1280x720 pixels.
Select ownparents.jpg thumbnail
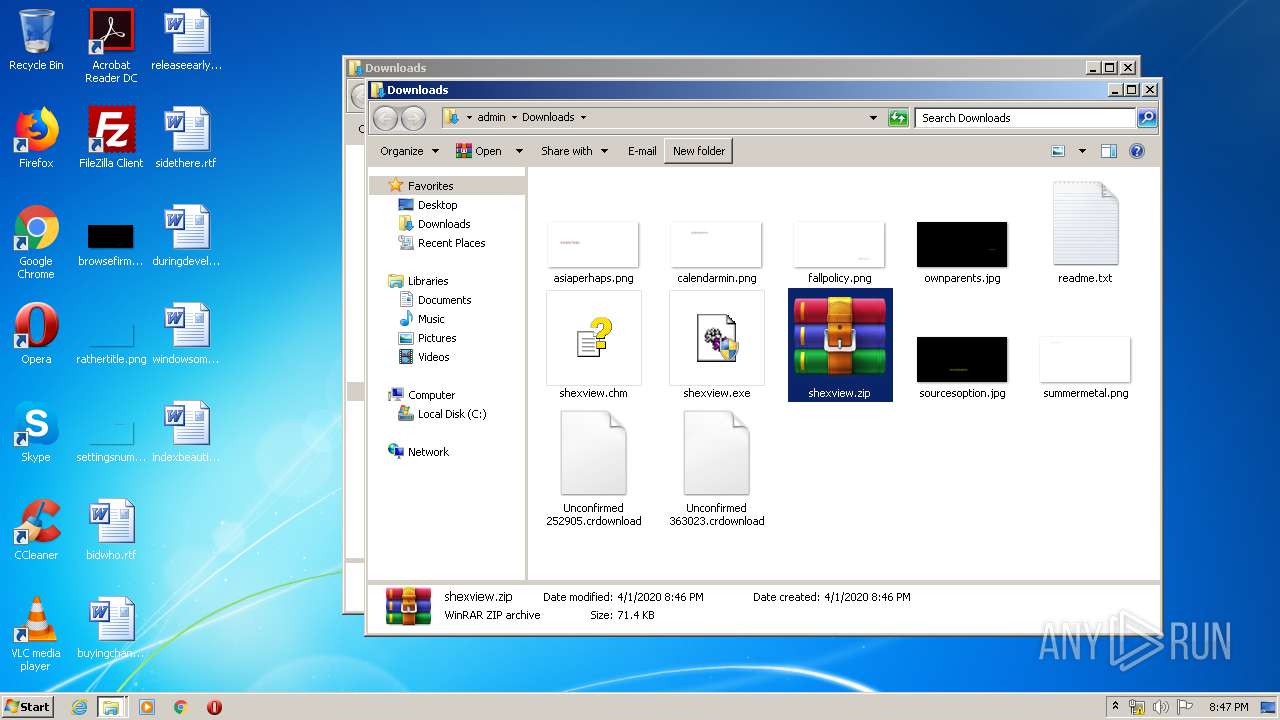click(962, 244)
